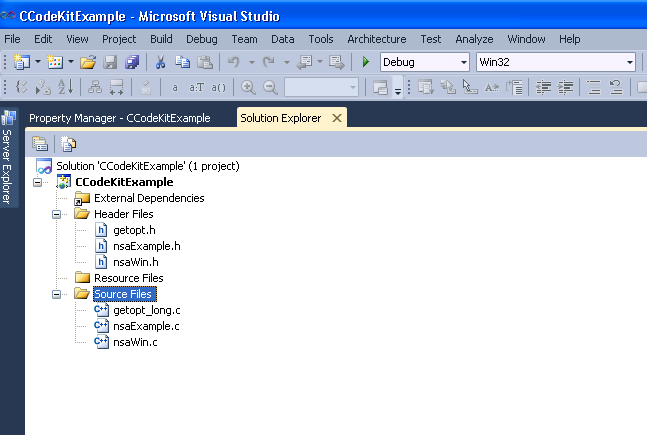Screen dimensions: 647x435
Task: Click the New Project toolbar icon
Action: click(x=21, y=62)
